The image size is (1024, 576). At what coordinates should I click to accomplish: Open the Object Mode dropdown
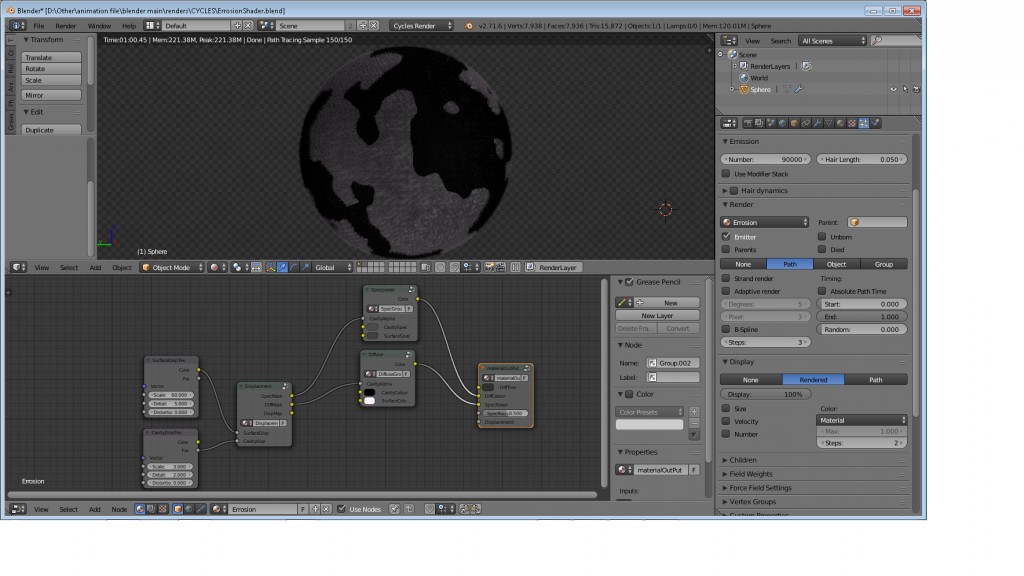(x=172, y=268)
